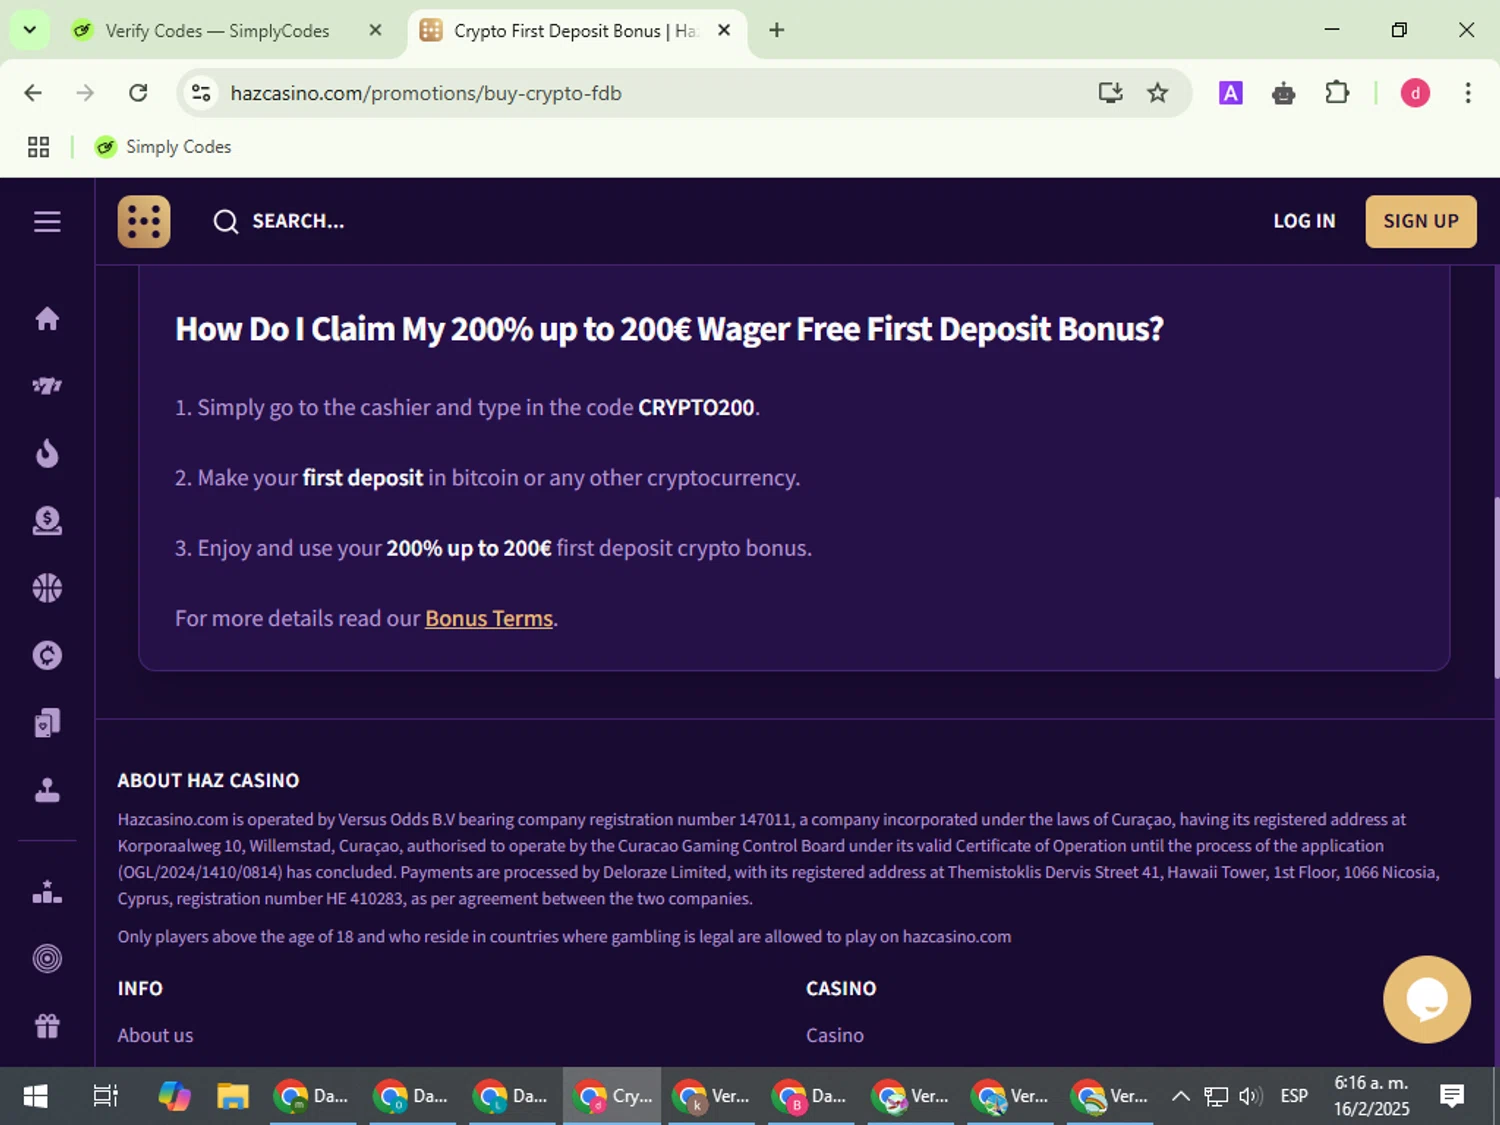Close the Verify Codes tab
1500x1125 pixels.
(376, 30)
